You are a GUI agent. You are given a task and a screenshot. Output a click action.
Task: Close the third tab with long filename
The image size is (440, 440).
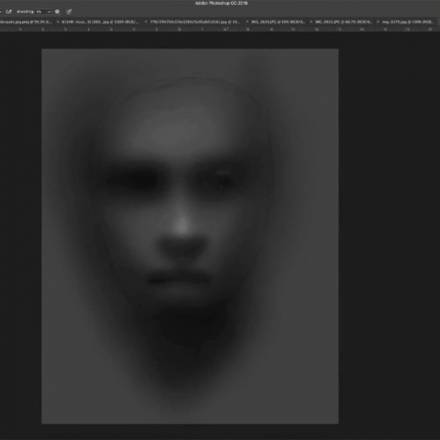[x=146, y=22]
